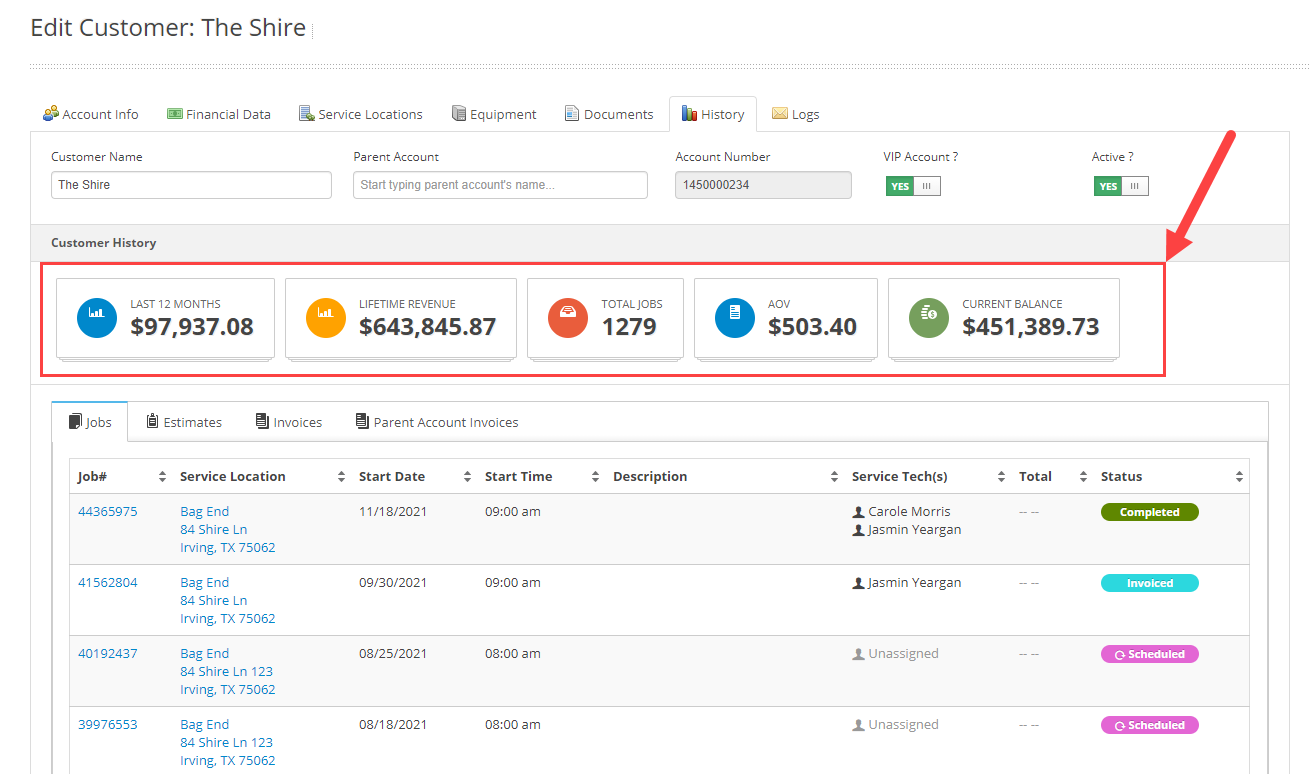The height and width of the screenshot is (774, 1311).
Task: Click the Last 12 Months blue chart icon
Action: tap(97, 318)
